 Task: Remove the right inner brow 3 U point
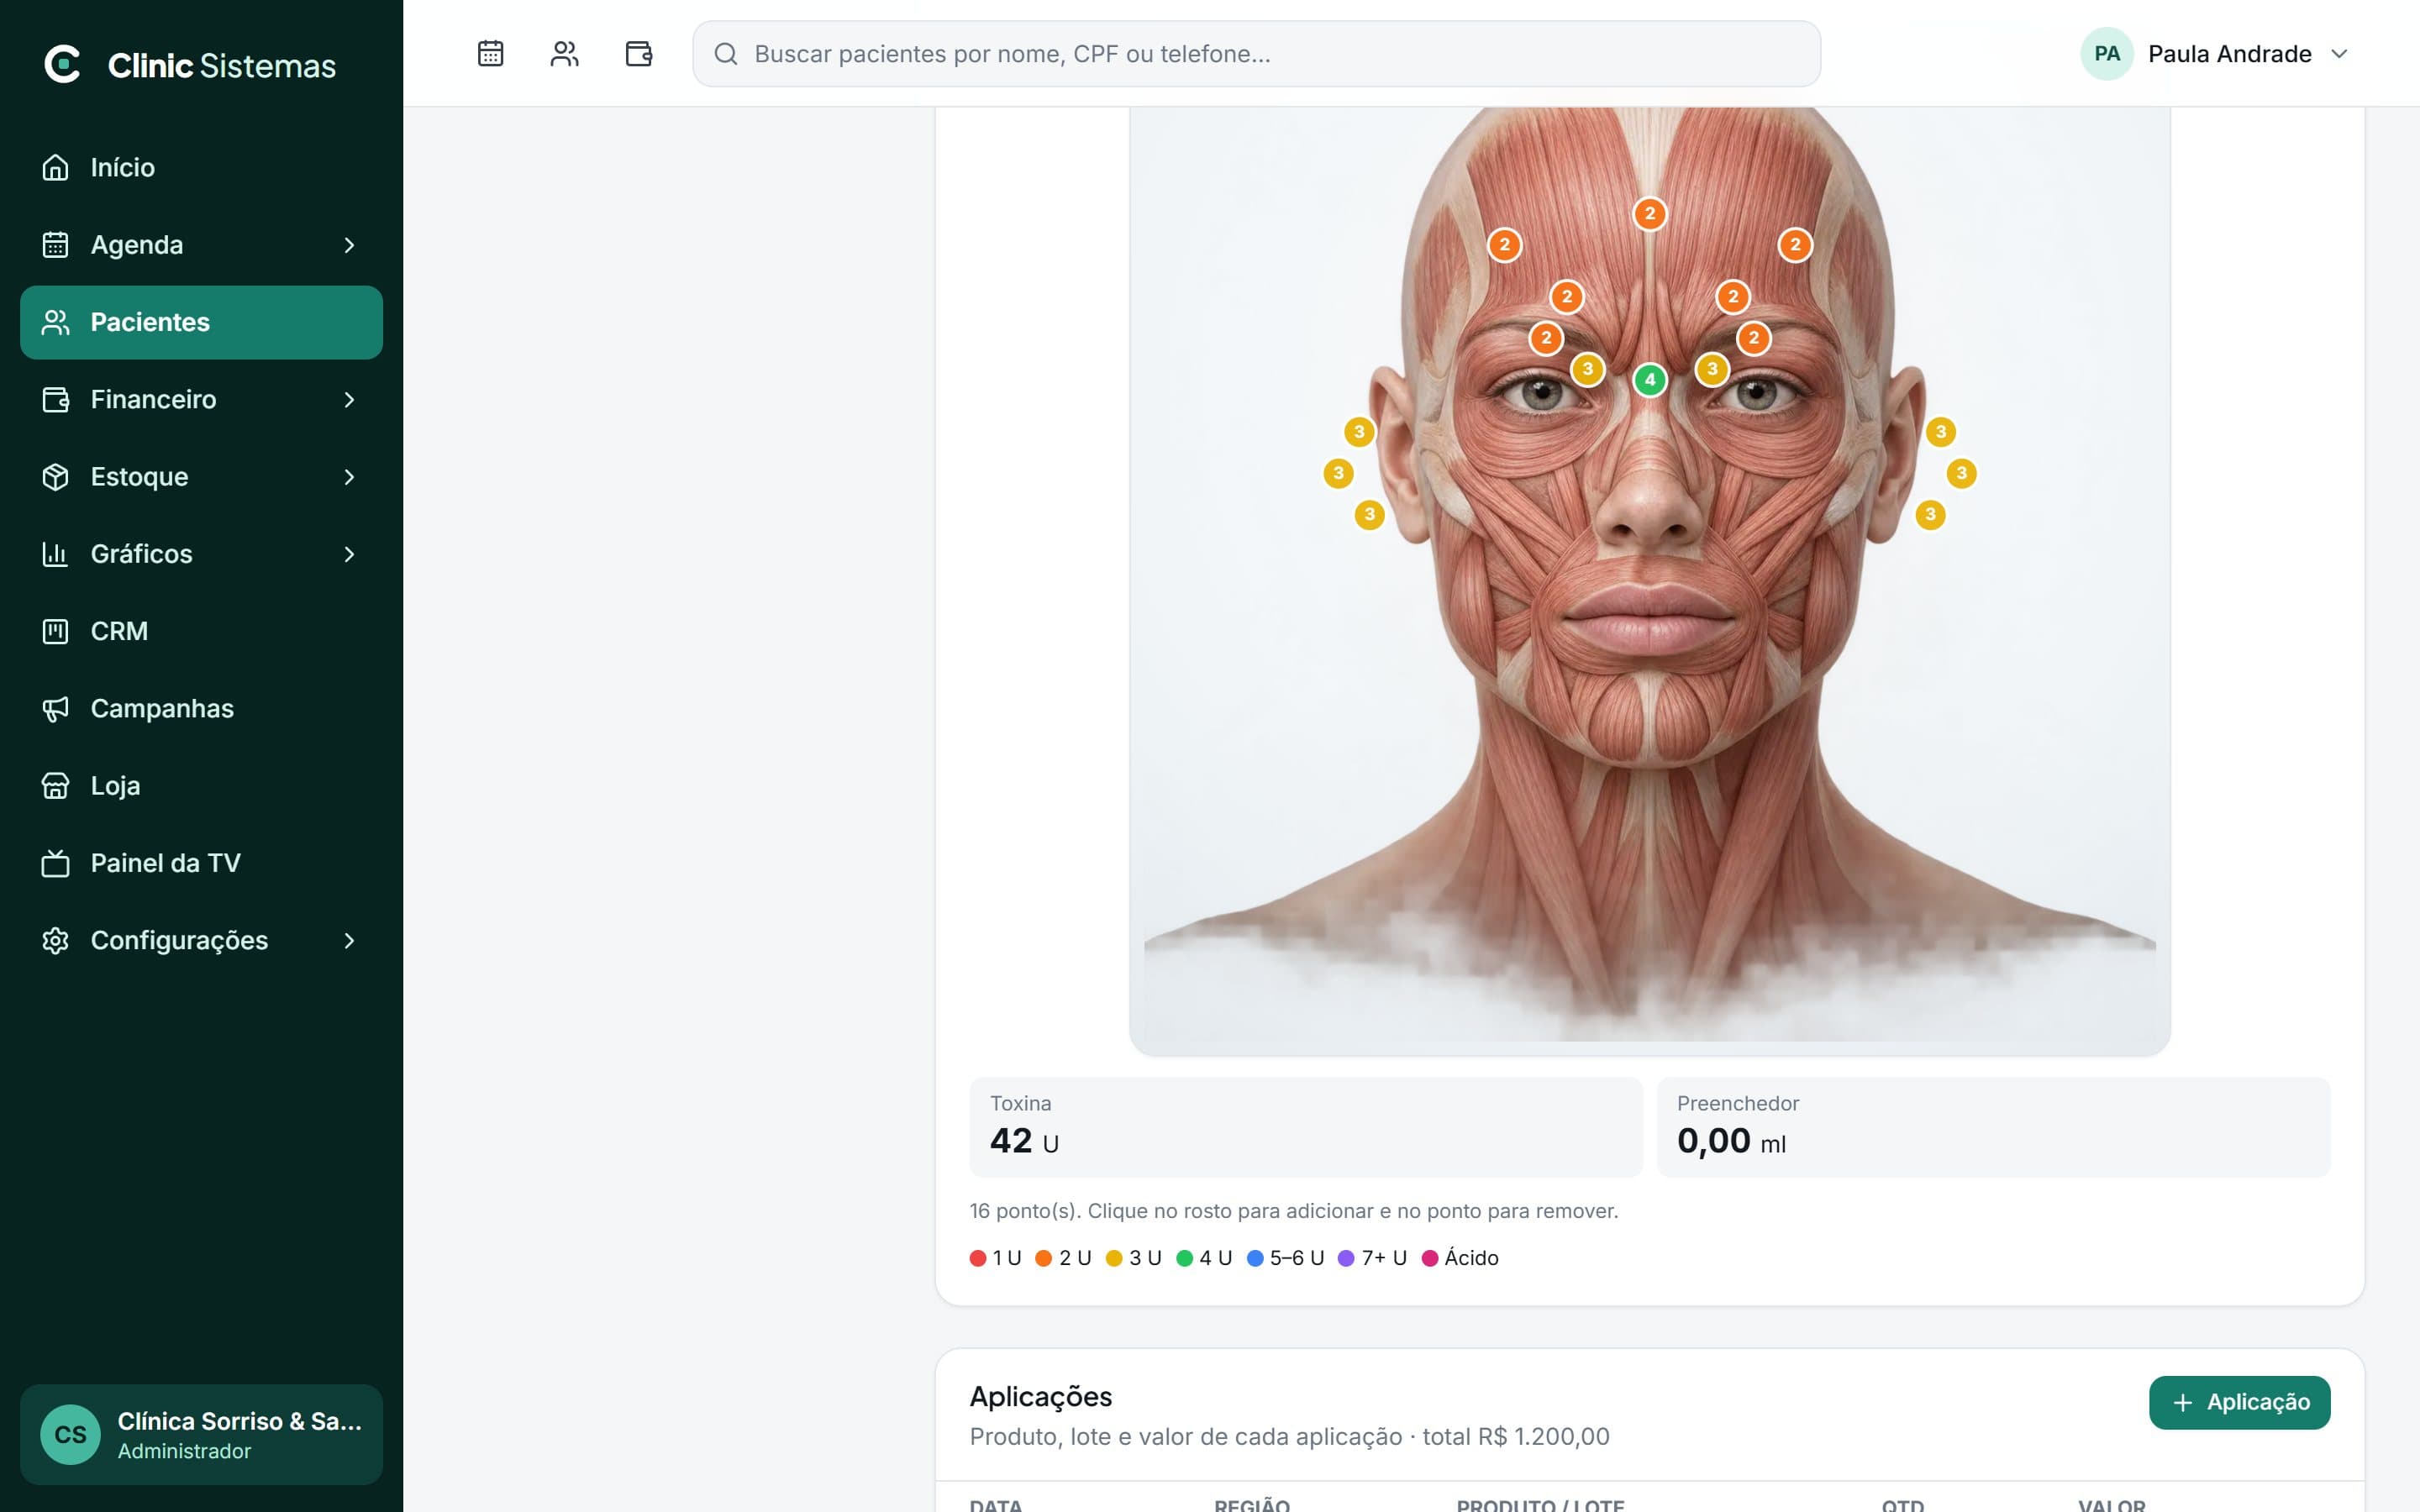point(1712,369)
